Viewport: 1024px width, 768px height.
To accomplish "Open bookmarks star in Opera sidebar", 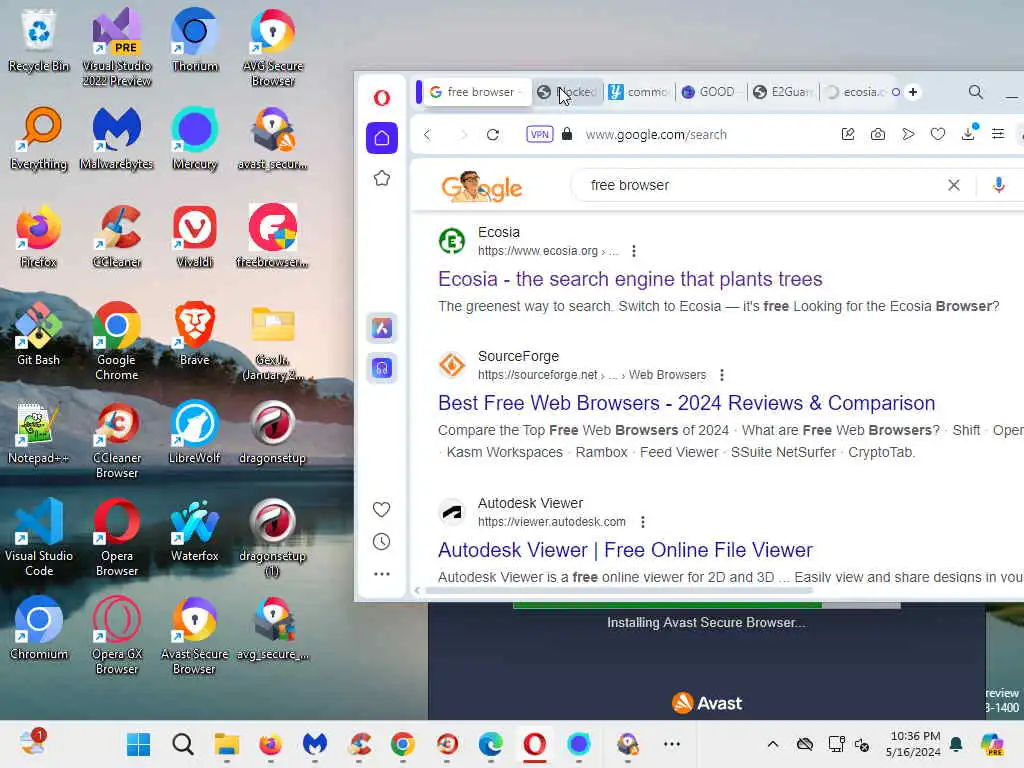I will coord(382,178).
